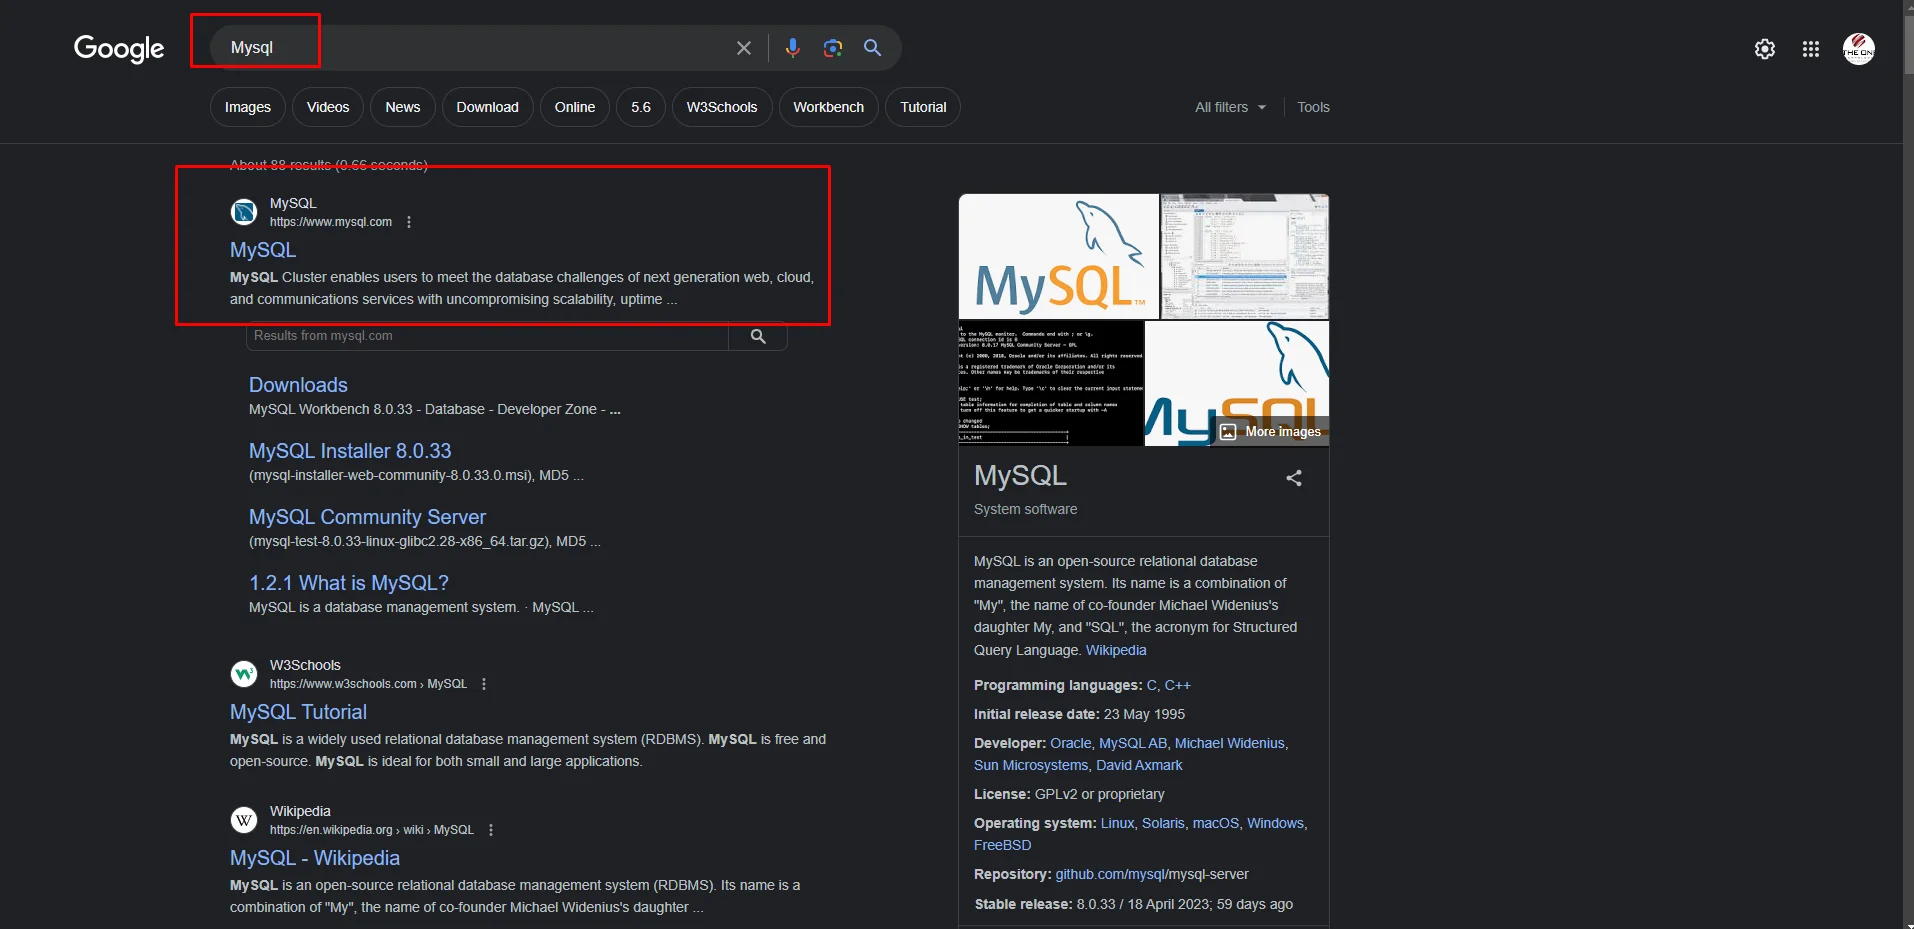Click the MySQL site favicon
The image size is (1914, 929).
coord(243,212)
